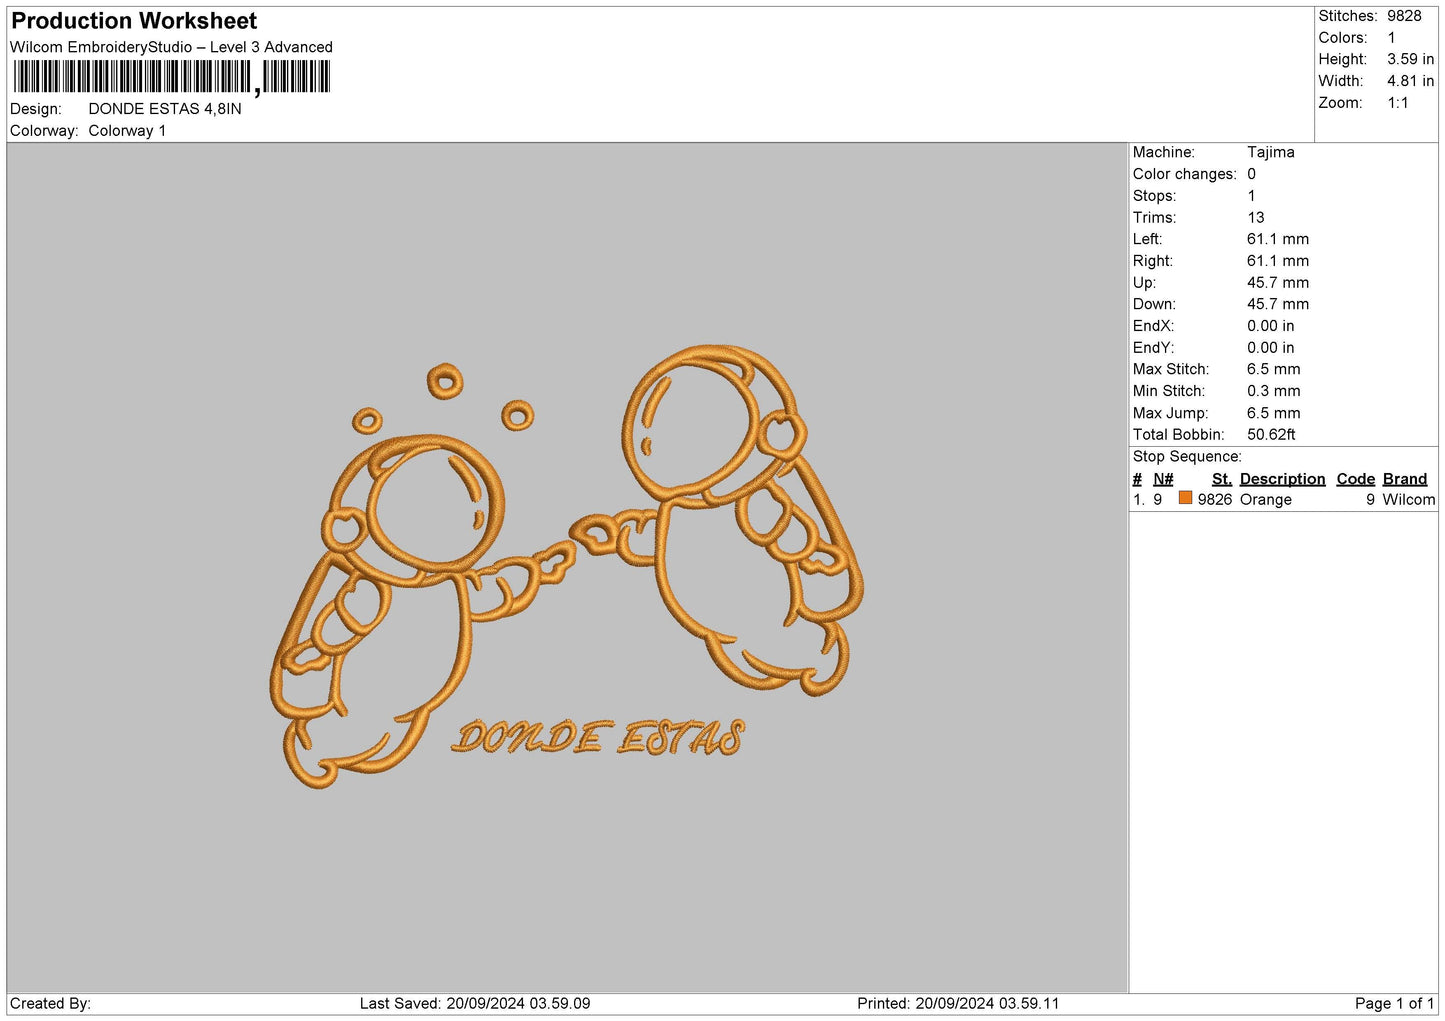Click the barcode under the software name

[171, 77]
